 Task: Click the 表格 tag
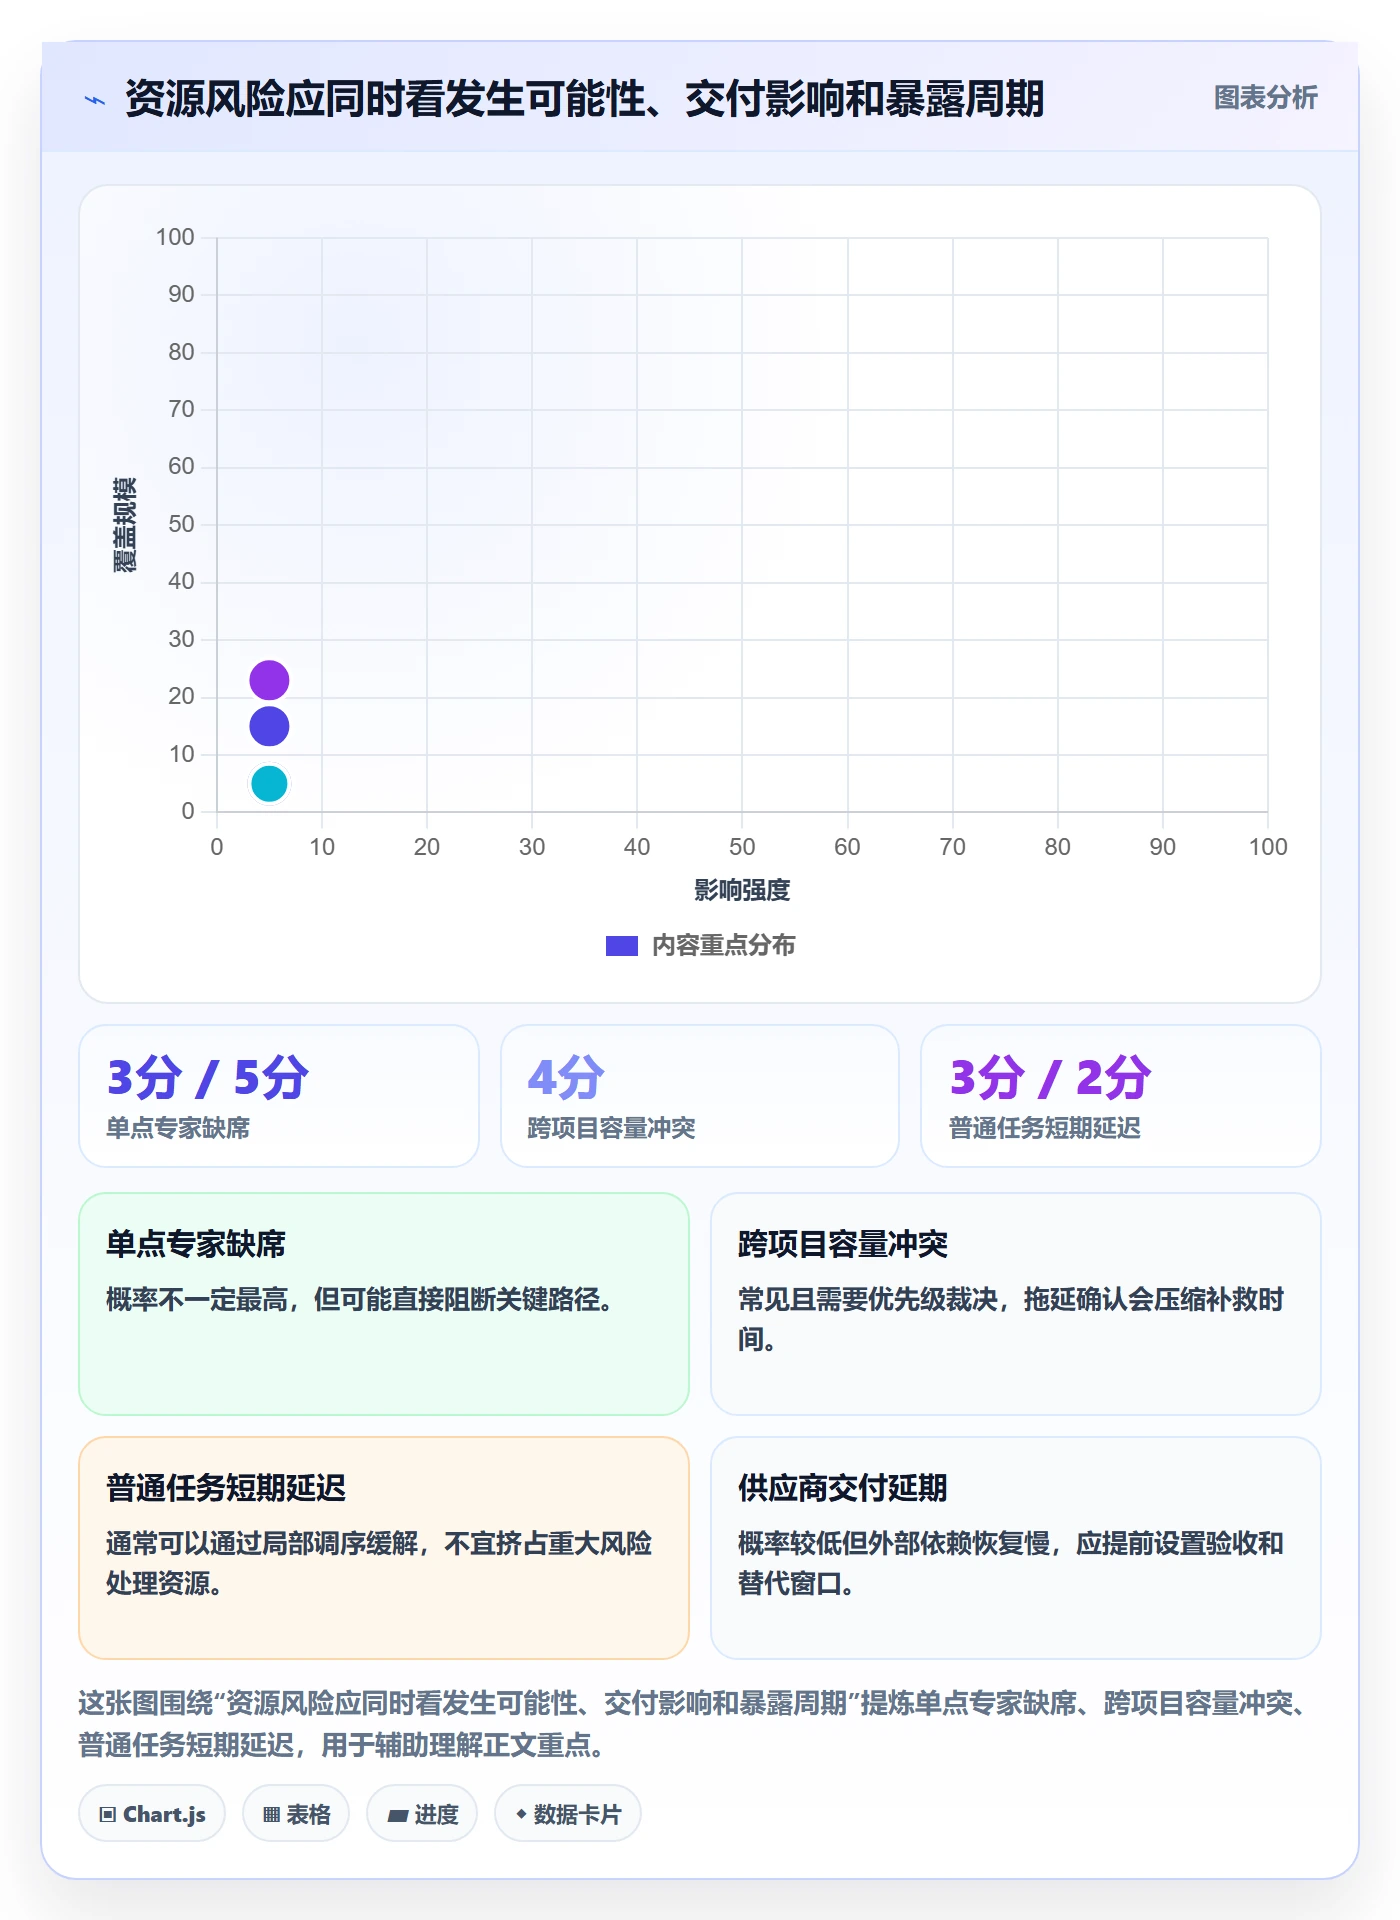[296, 1814]
